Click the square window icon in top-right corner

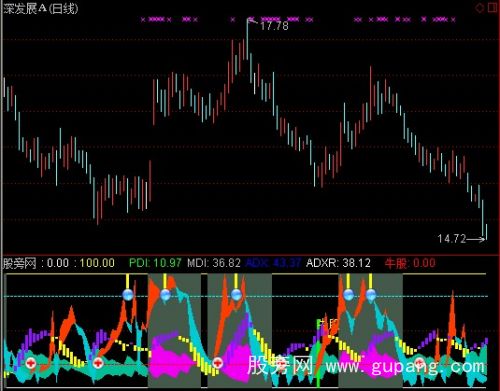point(492,8)
